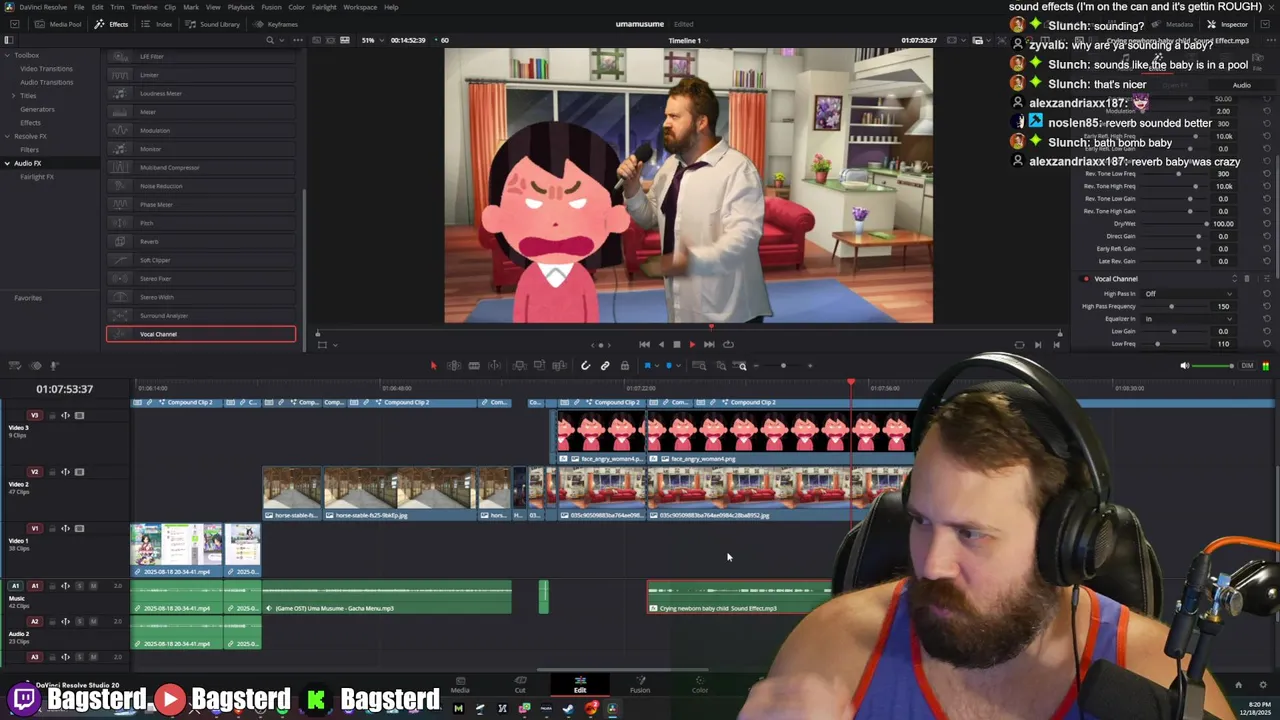Image resolution: width=1280 pixels, height=720 pixels.
Task: Open the Timeline 1 name dropdown
Action: coord(688,40)
